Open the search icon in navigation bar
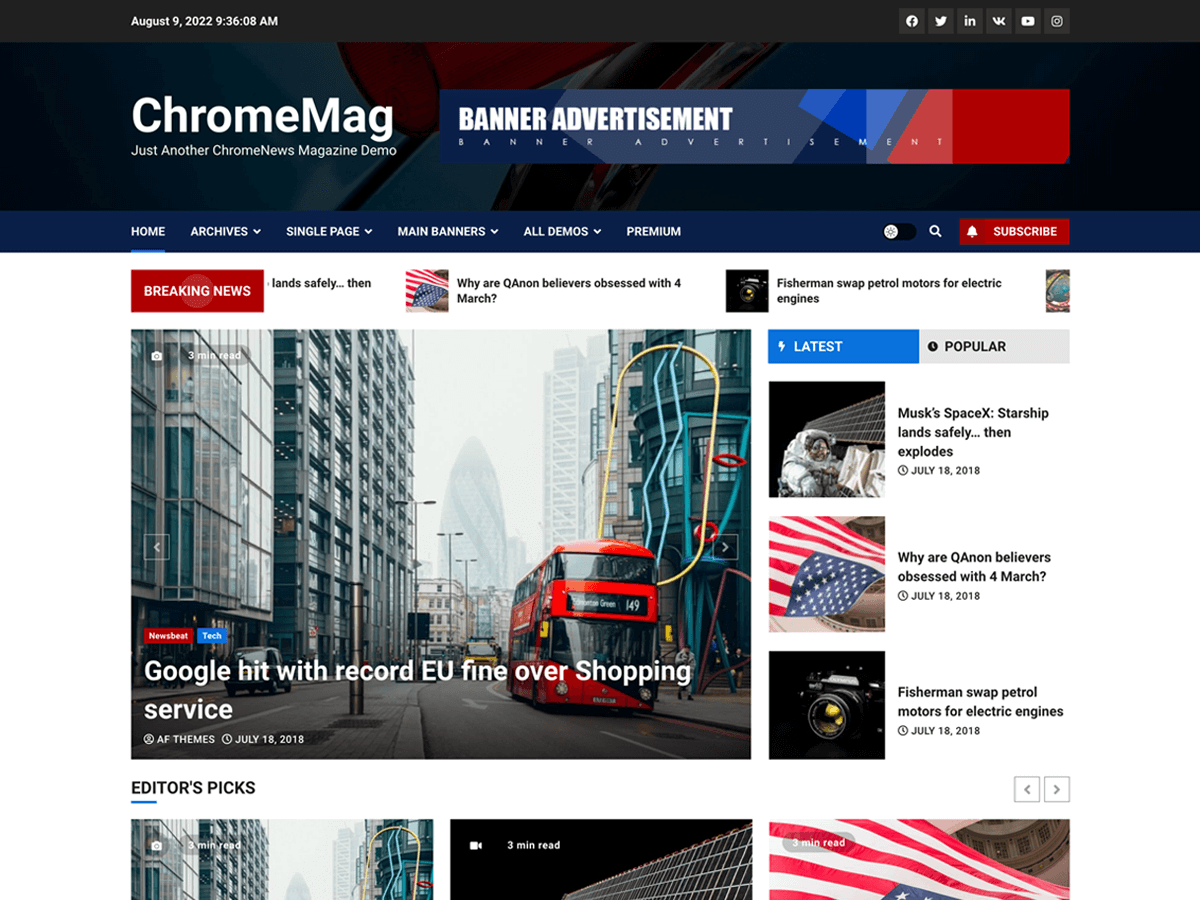 pyautogui.click(x=935, y=231)
